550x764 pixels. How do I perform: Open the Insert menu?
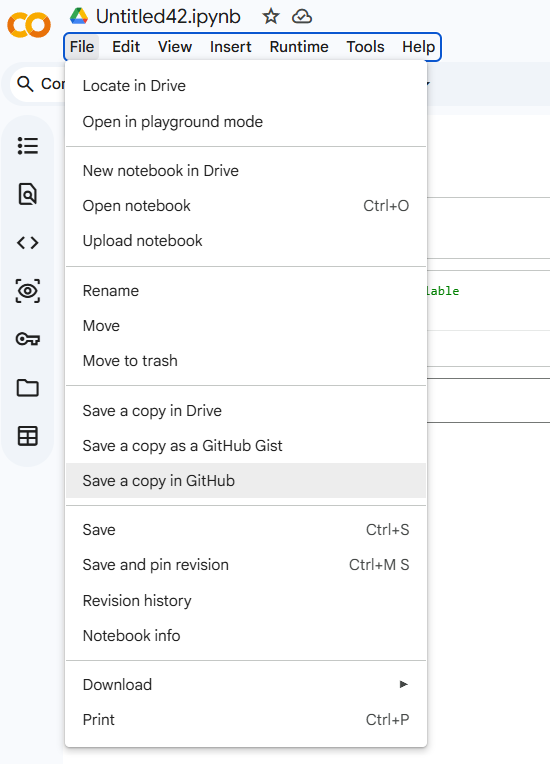pos(230,47)
